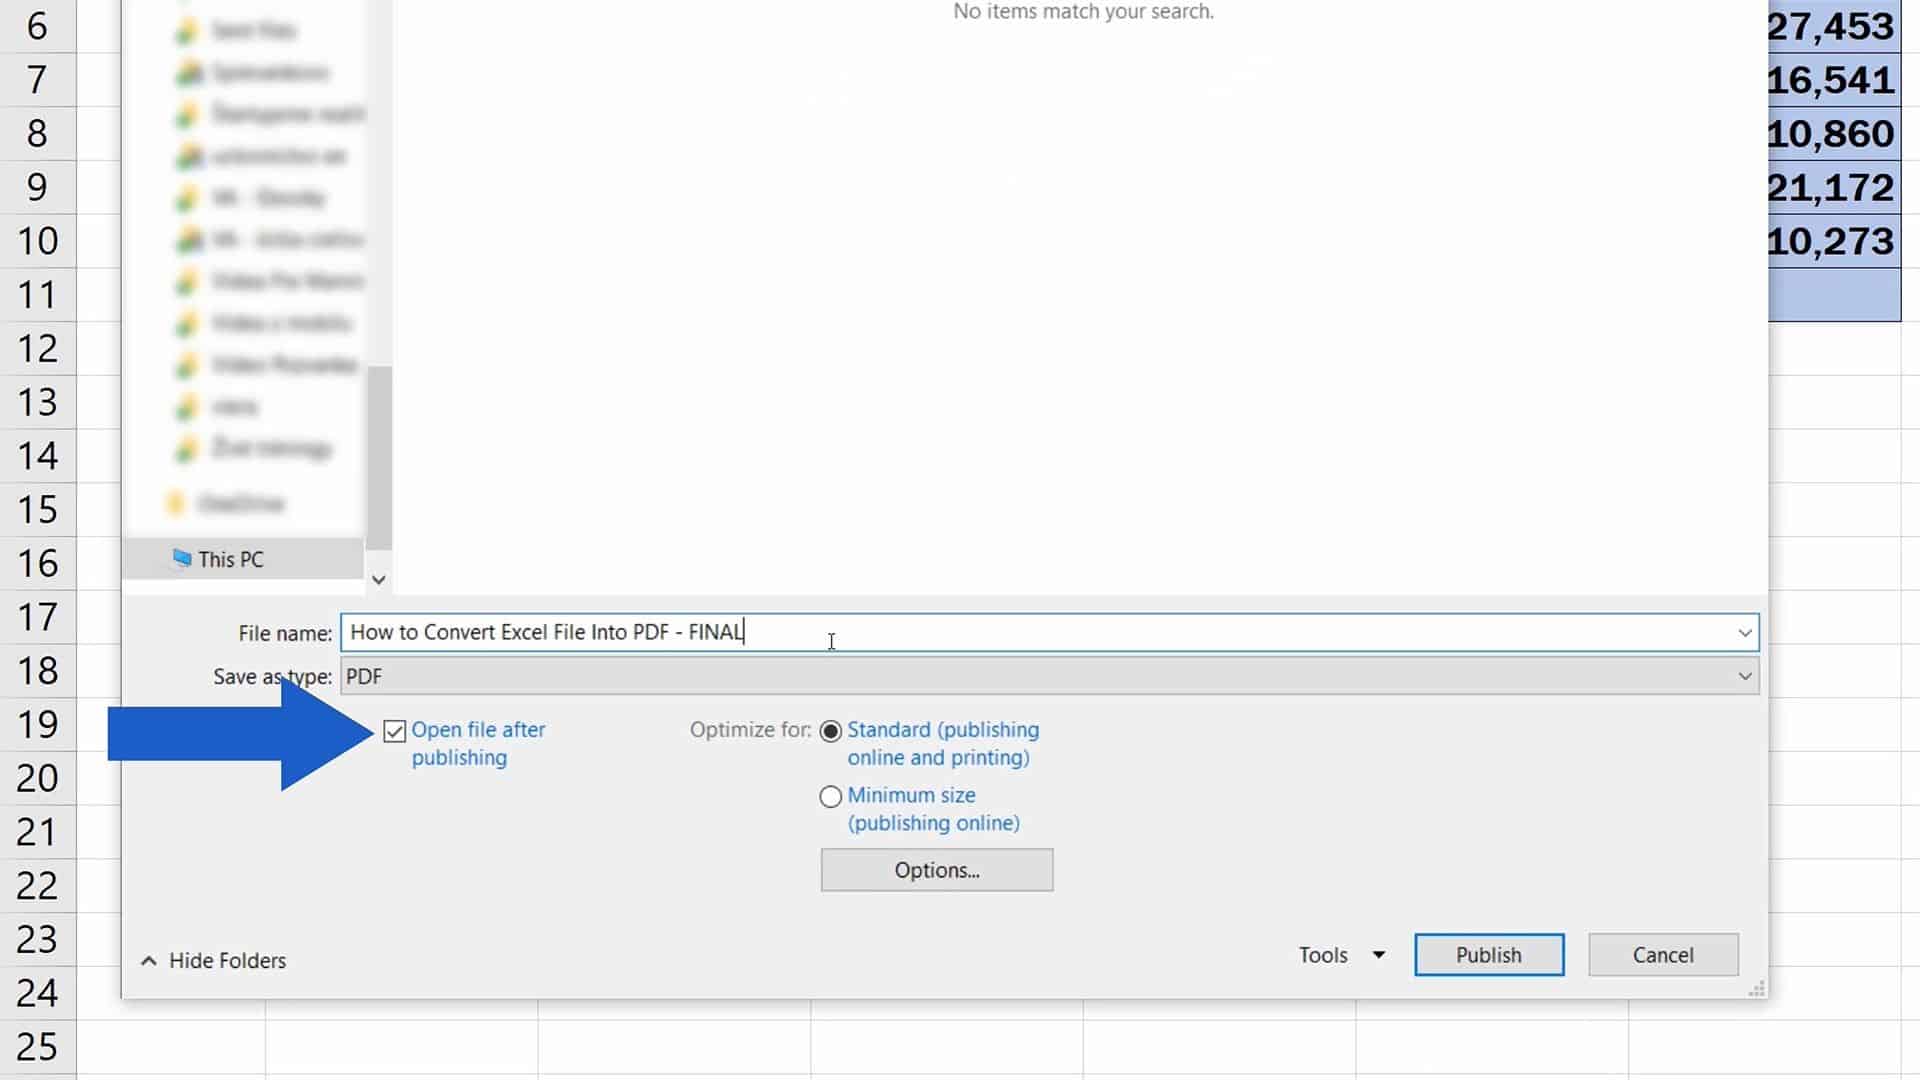
Task: Click the folder pane scroll-down arrow
Action: pyautogui.click(x=378, y=580)
